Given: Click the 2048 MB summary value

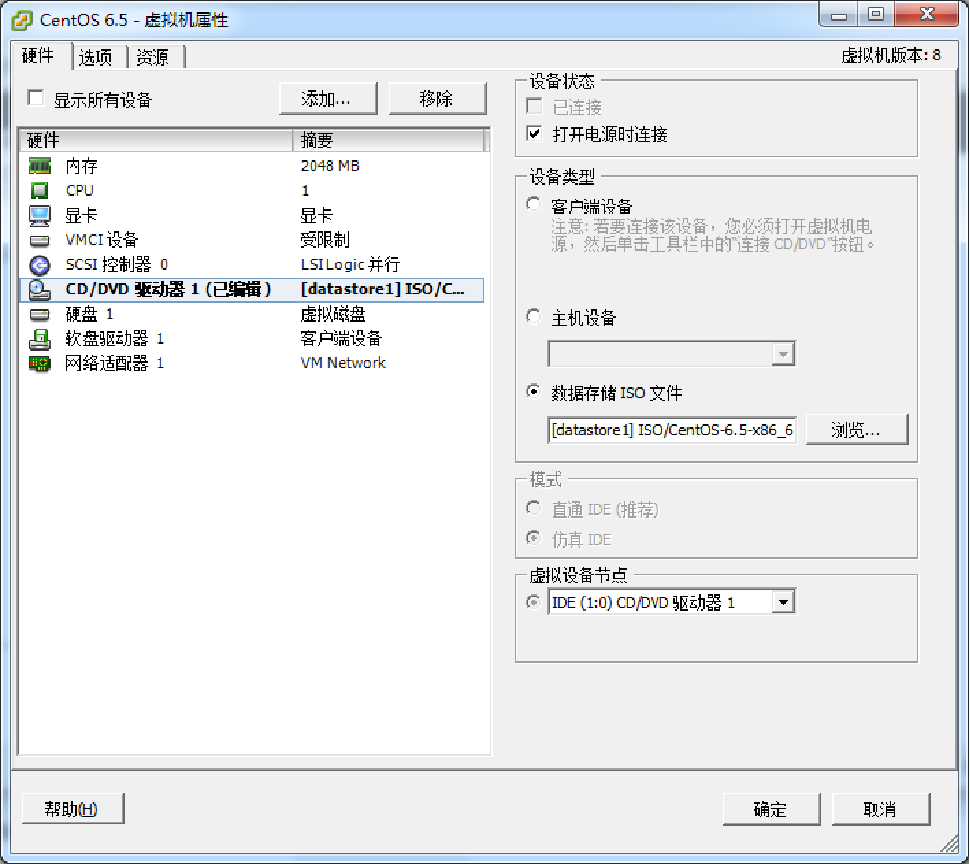Looking at the screenshot, I should click(x=330, y=166).
